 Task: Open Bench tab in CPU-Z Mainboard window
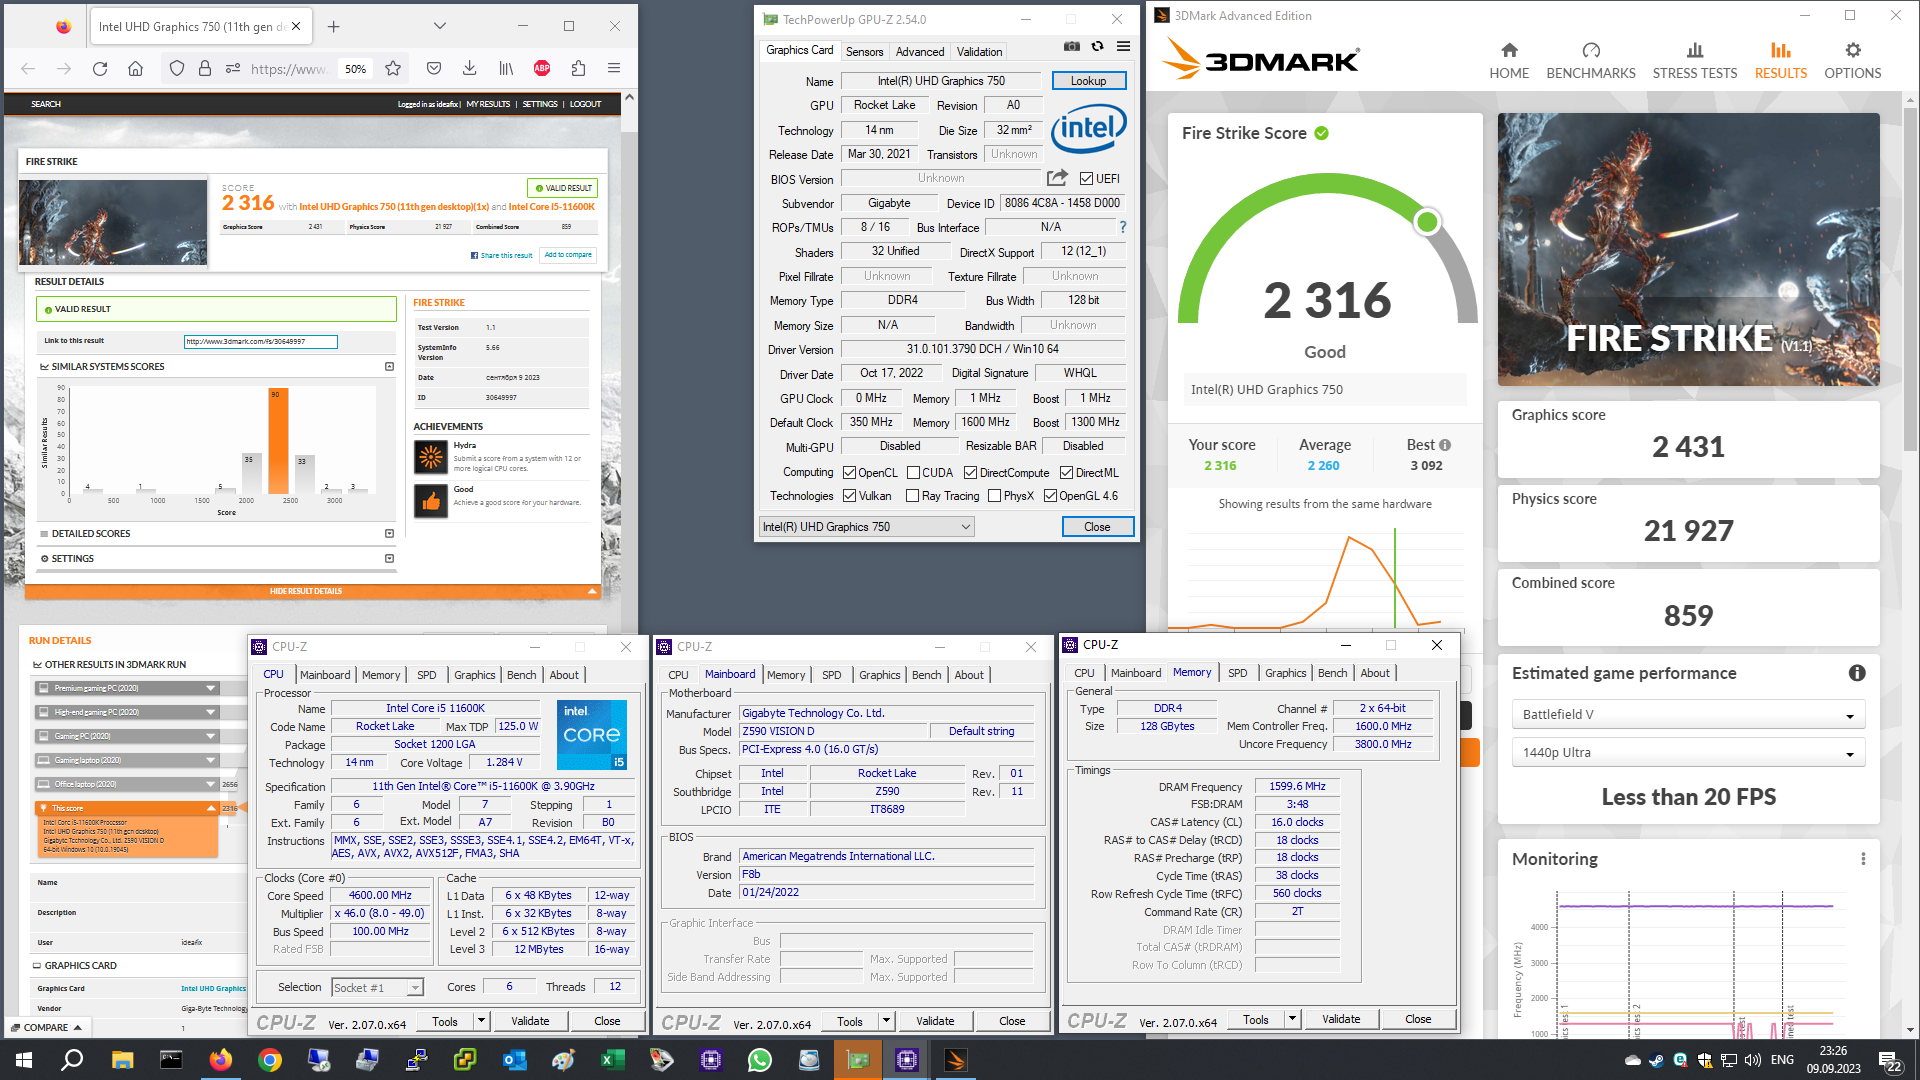coord(926,675)
